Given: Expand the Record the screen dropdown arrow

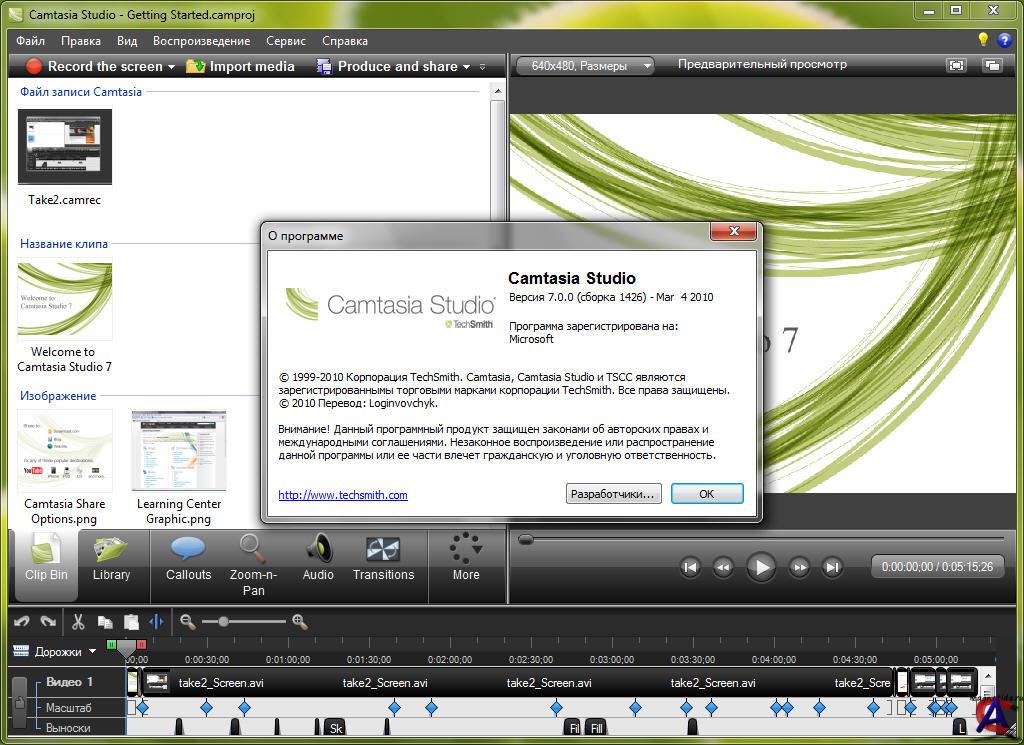Looking at the screenshot, I should 171,67.
